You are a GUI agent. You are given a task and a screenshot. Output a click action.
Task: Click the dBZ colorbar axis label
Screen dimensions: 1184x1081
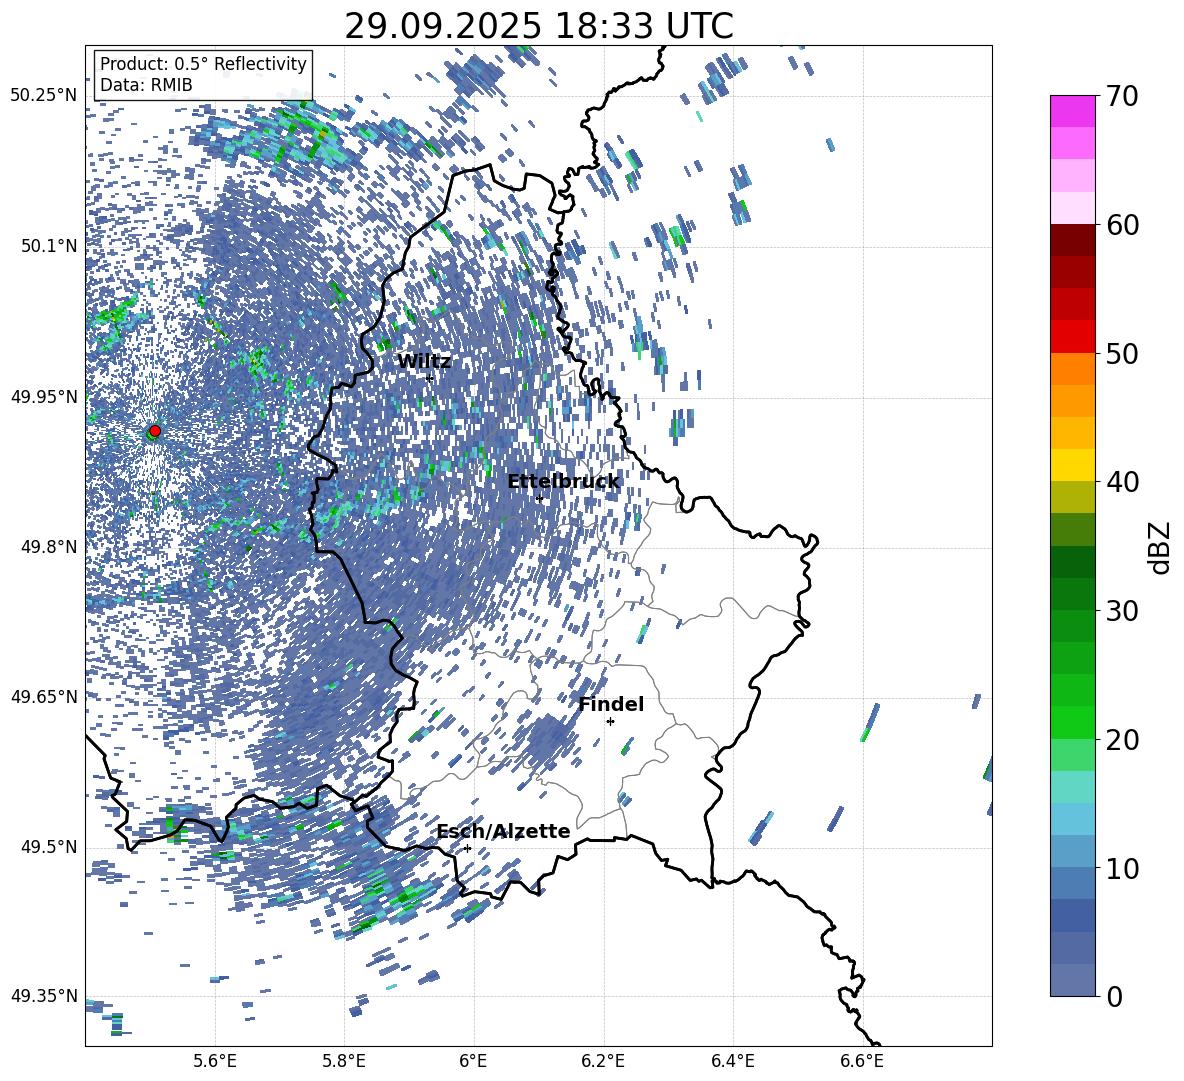point(1159,547)
